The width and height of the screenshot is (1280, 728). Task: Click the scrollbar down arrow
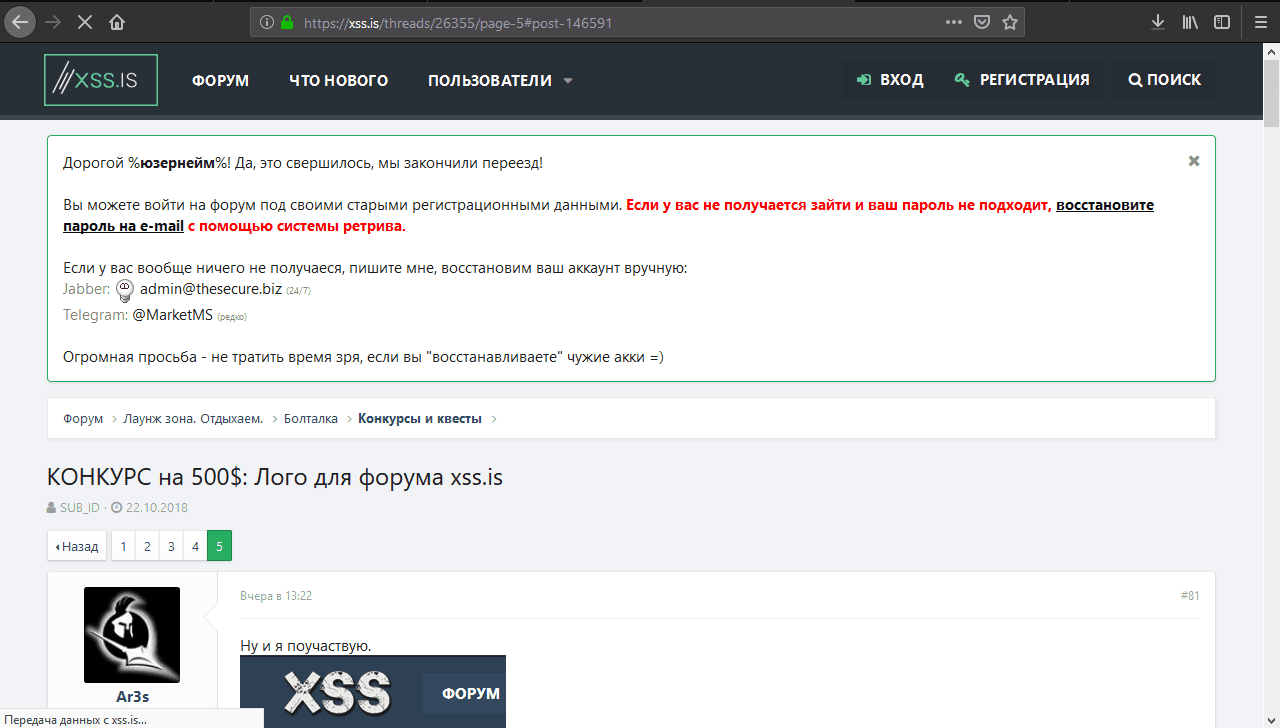[x=1271, y=719]
